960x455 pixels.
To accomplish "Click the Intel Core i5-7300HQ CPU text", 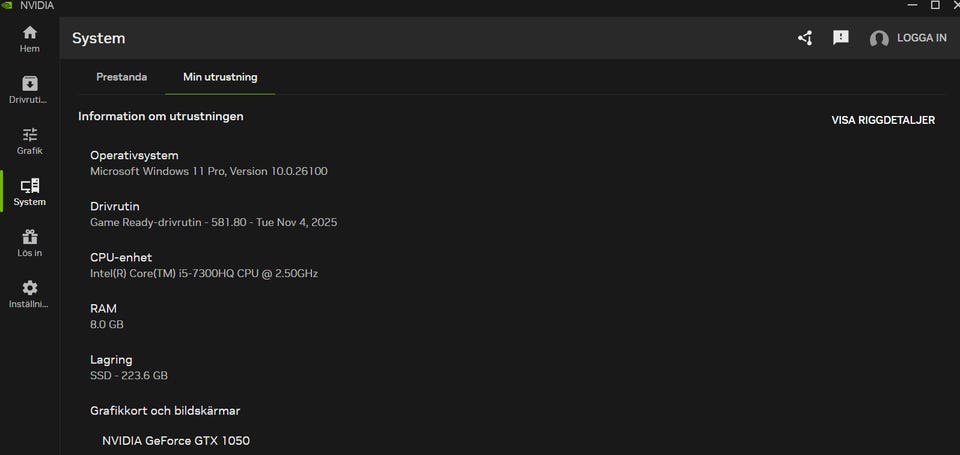I will coord(204,273).
